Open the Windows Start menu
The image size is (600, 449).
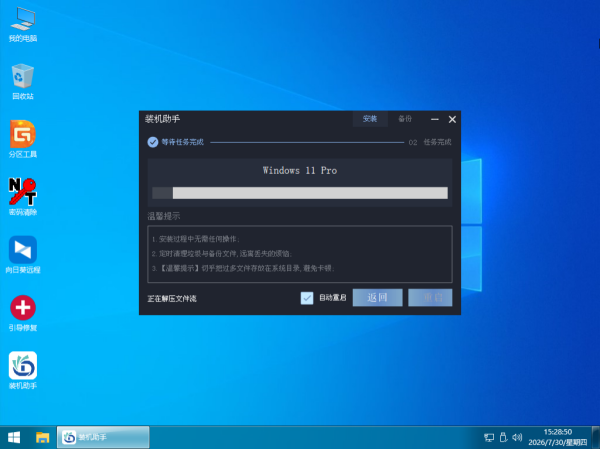(x=14, y=437)
